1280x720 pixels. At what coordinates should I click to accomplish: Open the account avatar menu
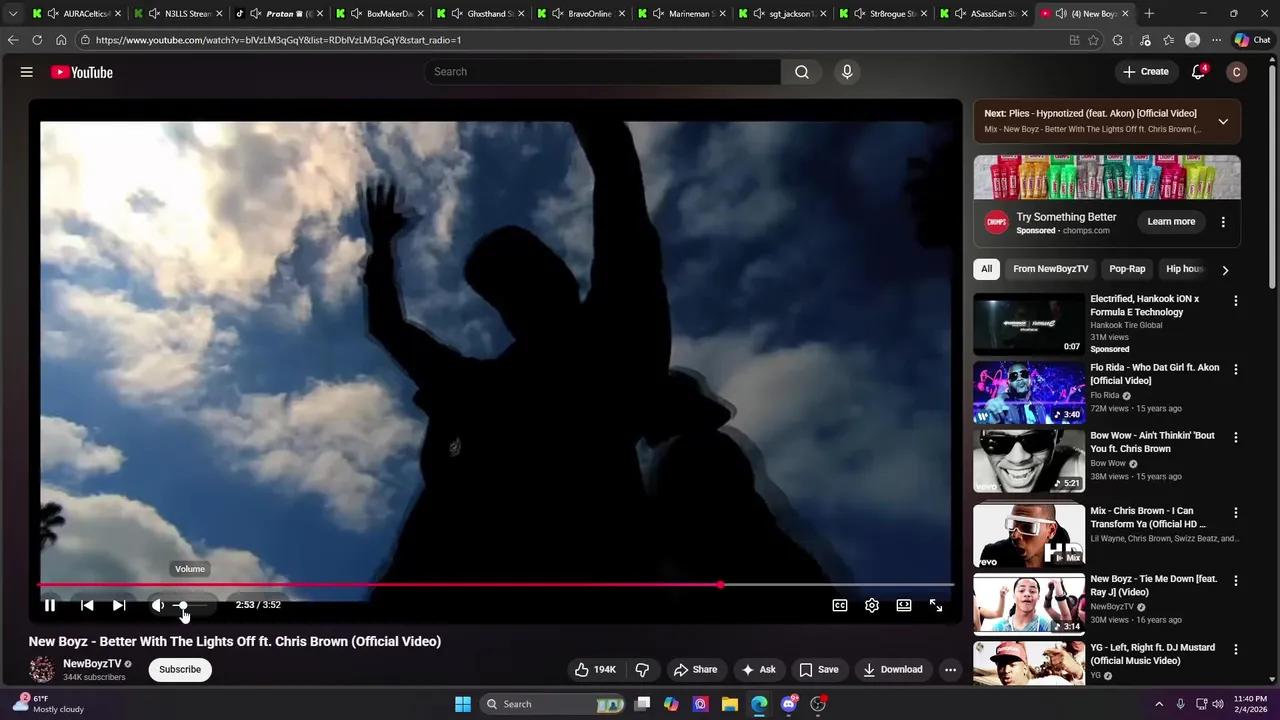(1237, 72)
